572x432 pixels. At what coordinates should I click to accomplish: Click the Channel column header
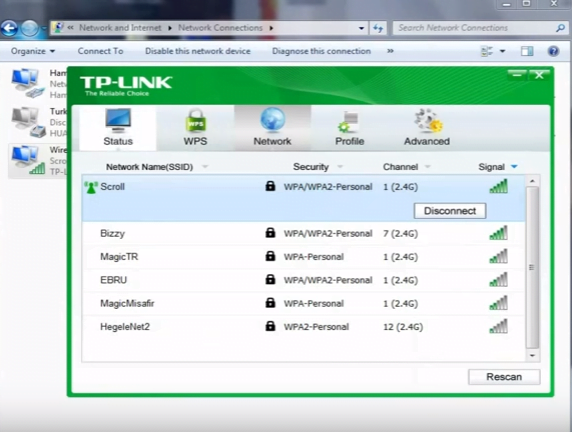[400, 167]
